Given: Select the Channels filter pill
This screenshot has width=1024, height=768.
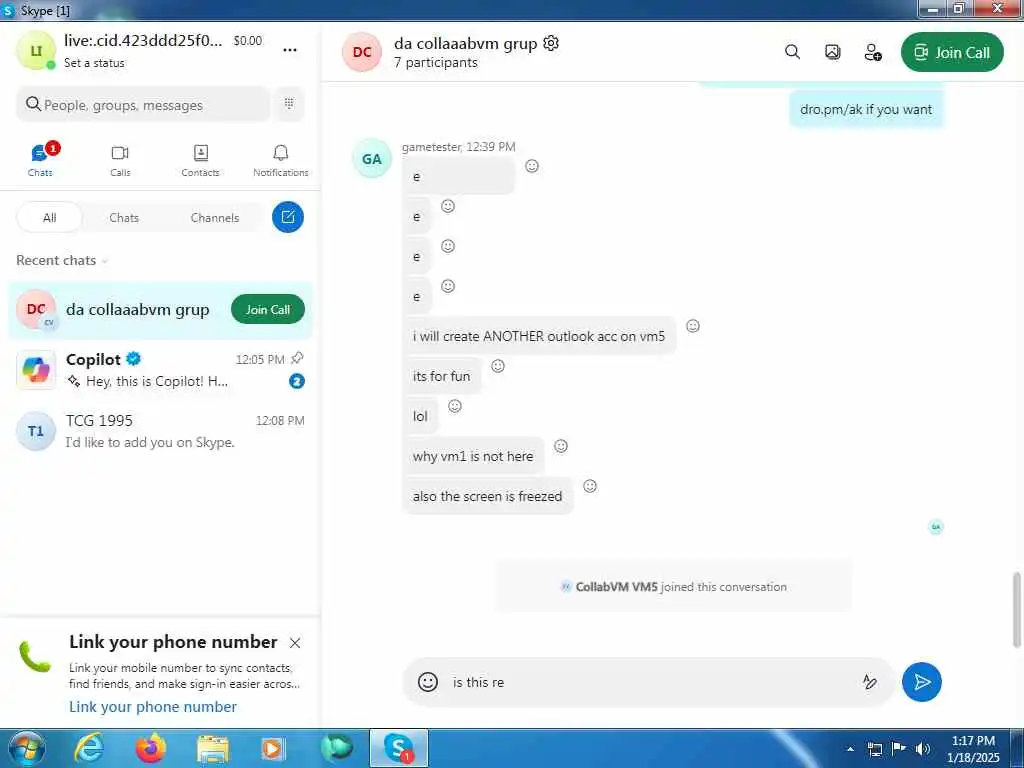Looking at the screenshot, I should [215, 217].
